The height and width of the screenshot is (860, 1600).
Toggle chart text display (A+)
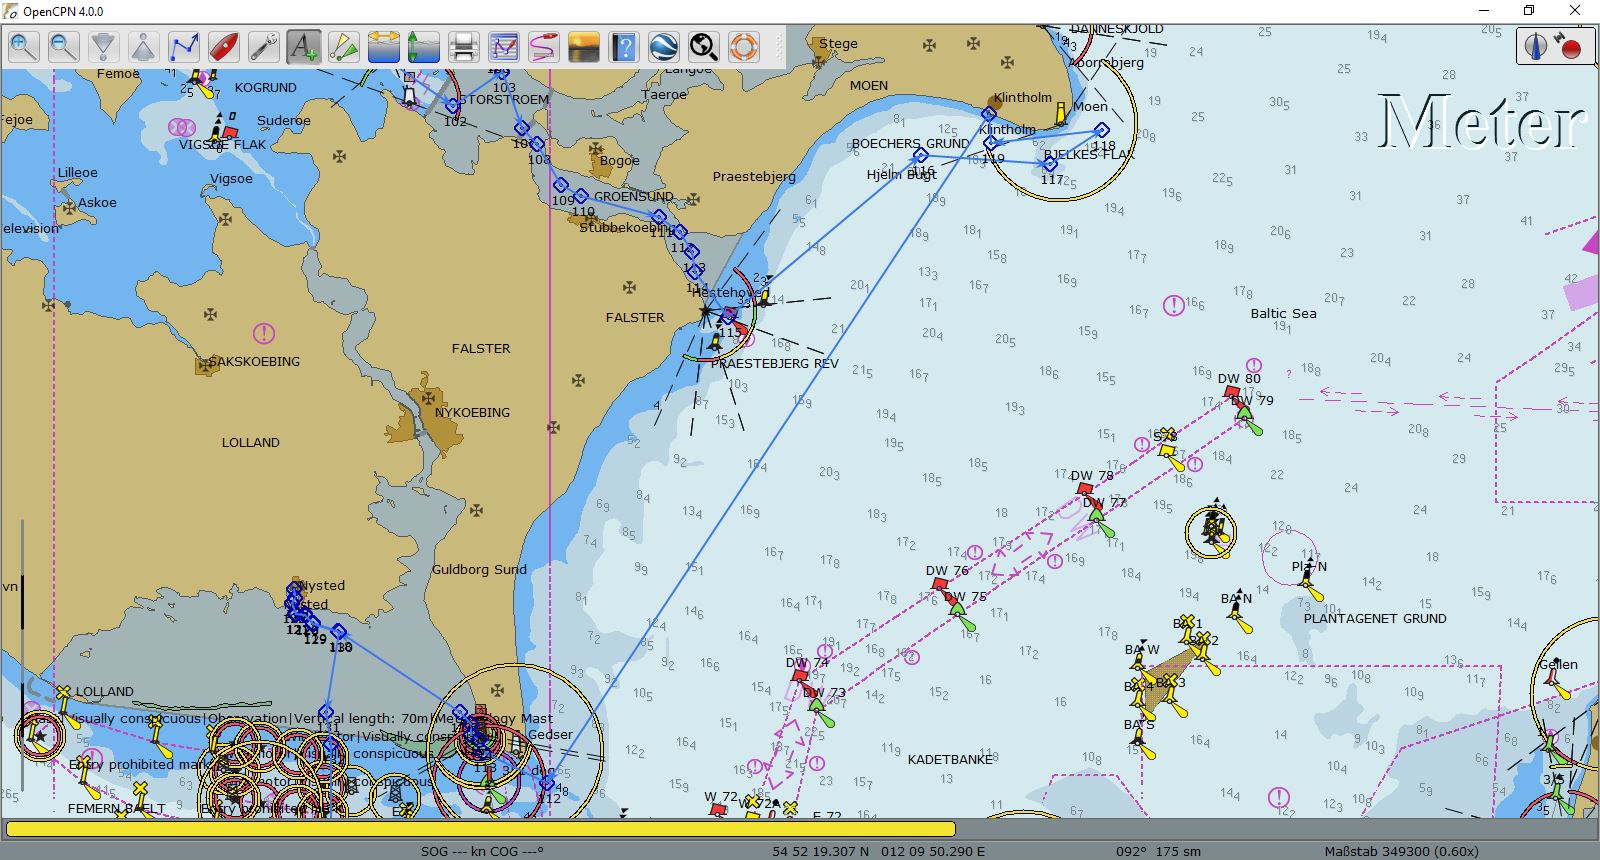point(304,47)
